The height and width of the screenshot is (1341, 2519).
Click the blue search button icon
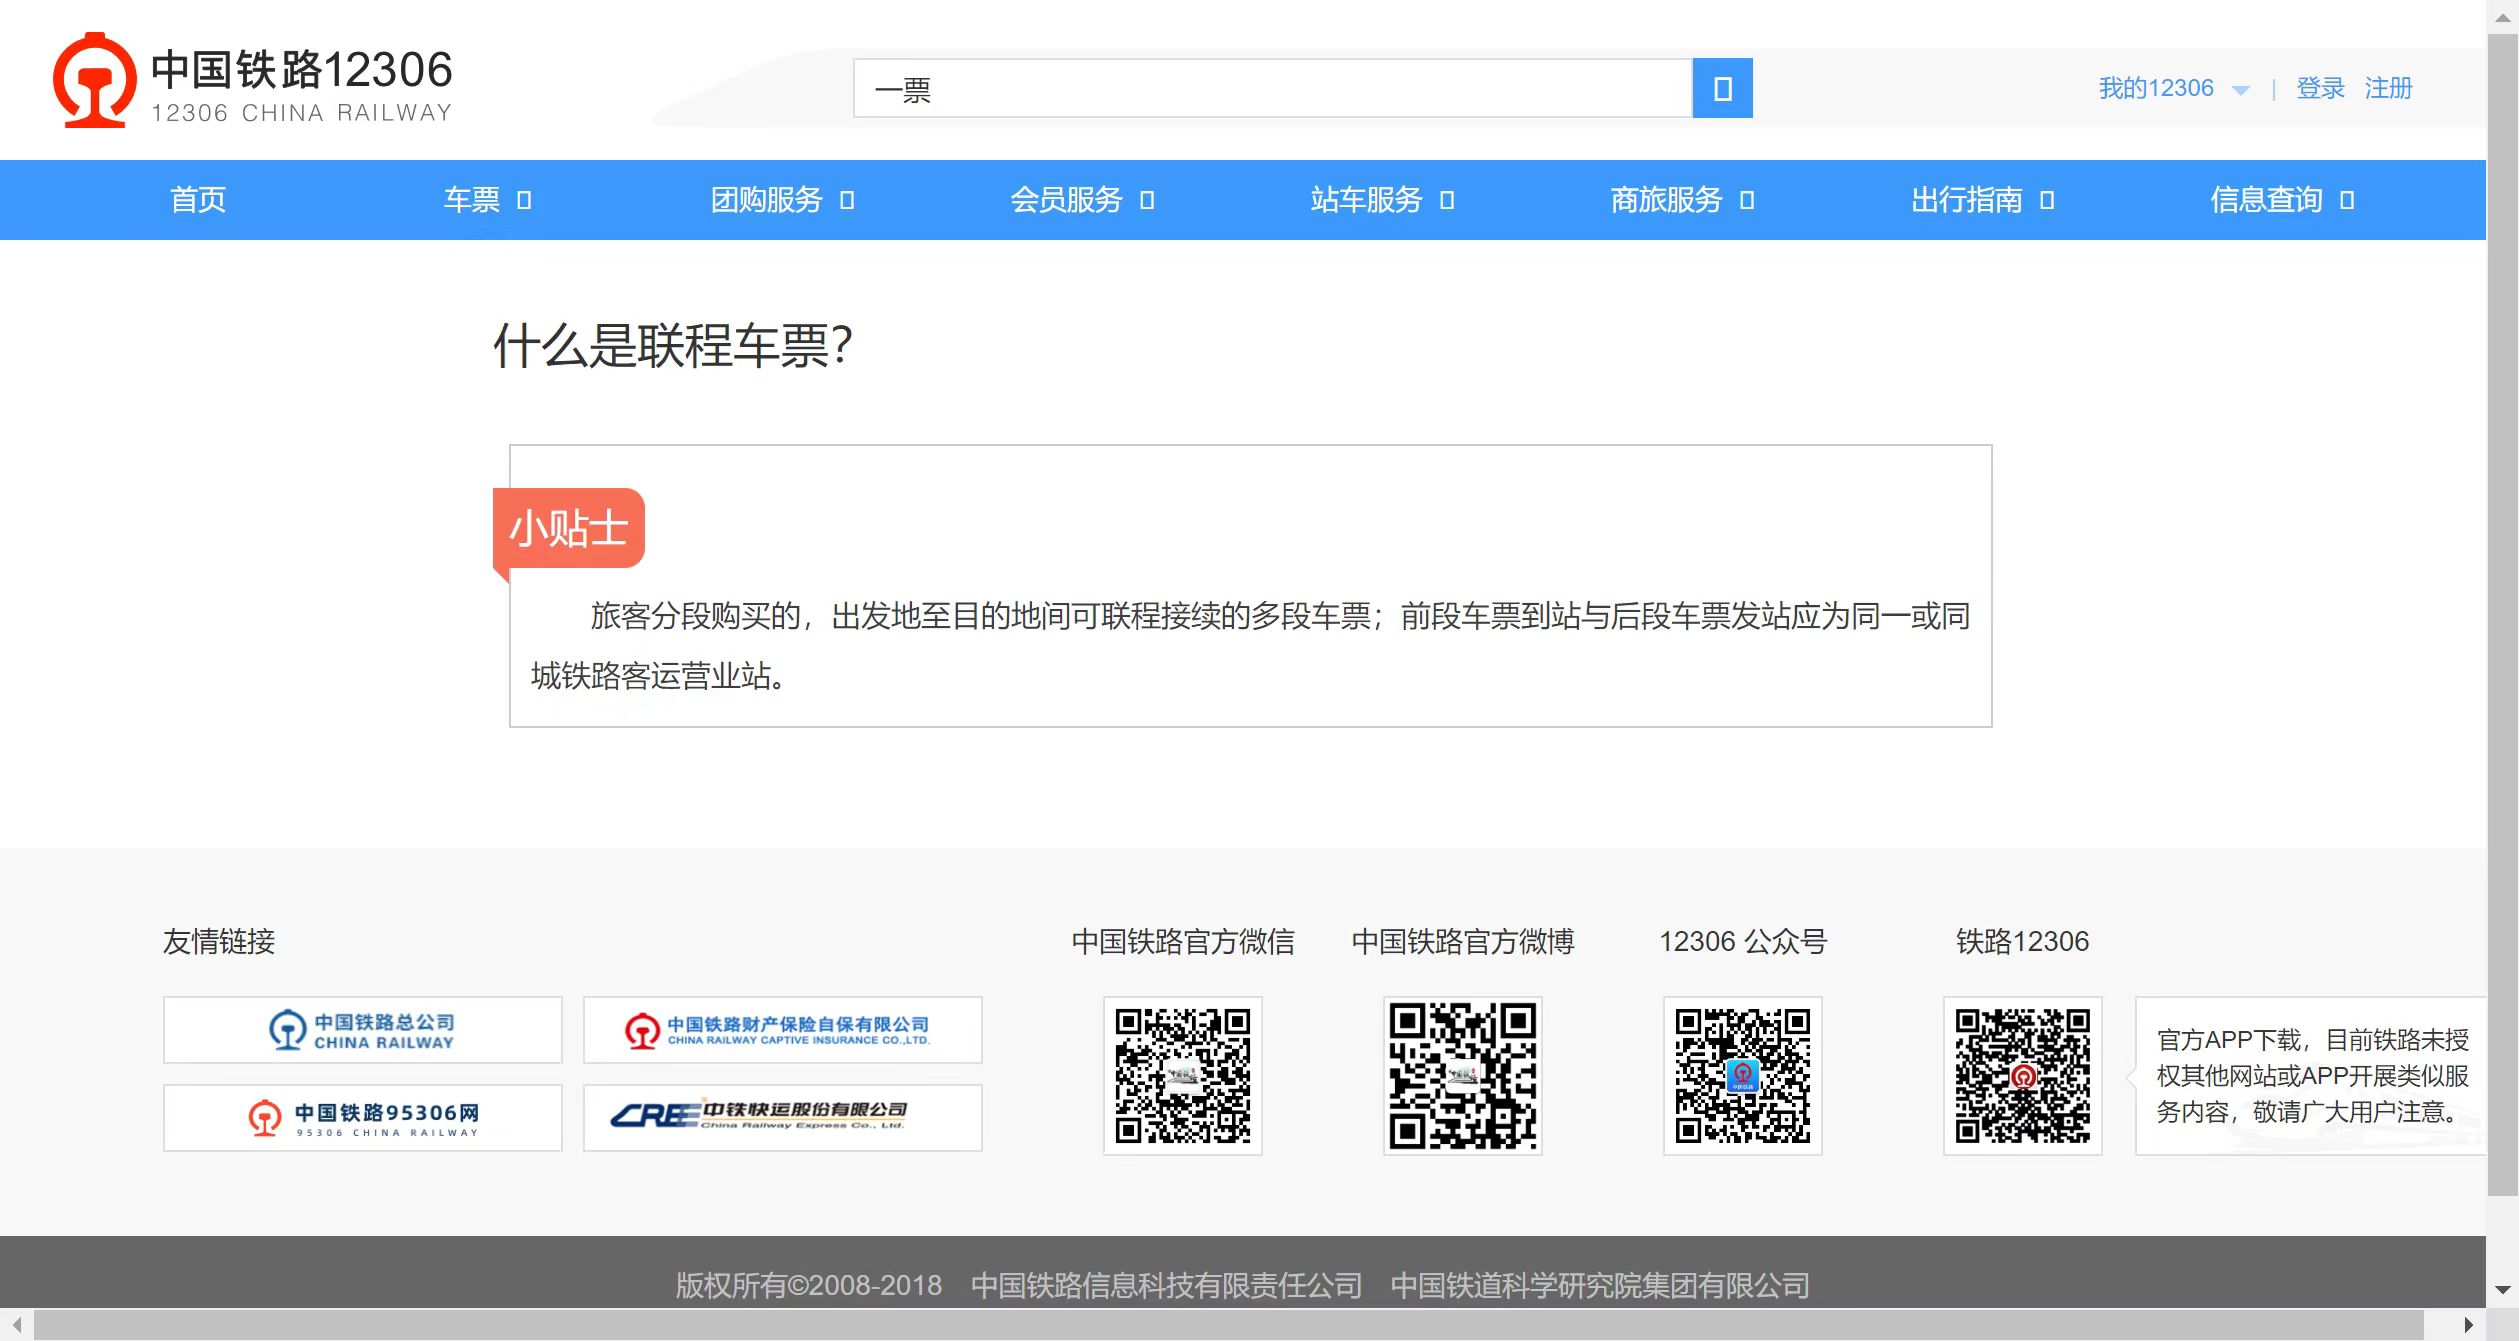point(1721,89)
